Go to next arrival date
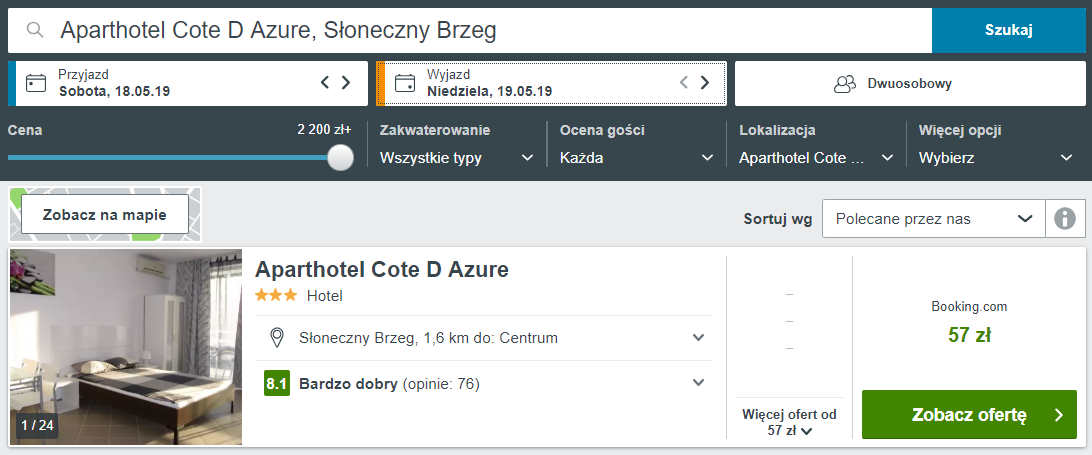The image size is (1092, 455). point(345,82)
